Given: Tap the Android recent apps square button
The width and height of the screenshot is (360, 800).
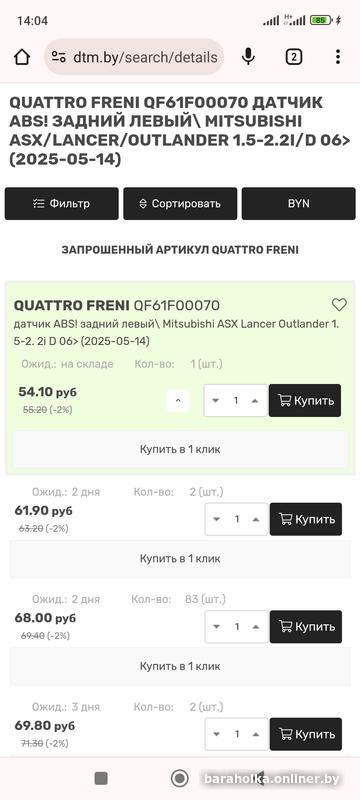Looking at the screenshot, I should pyautogui.click(x=101, y=778).
